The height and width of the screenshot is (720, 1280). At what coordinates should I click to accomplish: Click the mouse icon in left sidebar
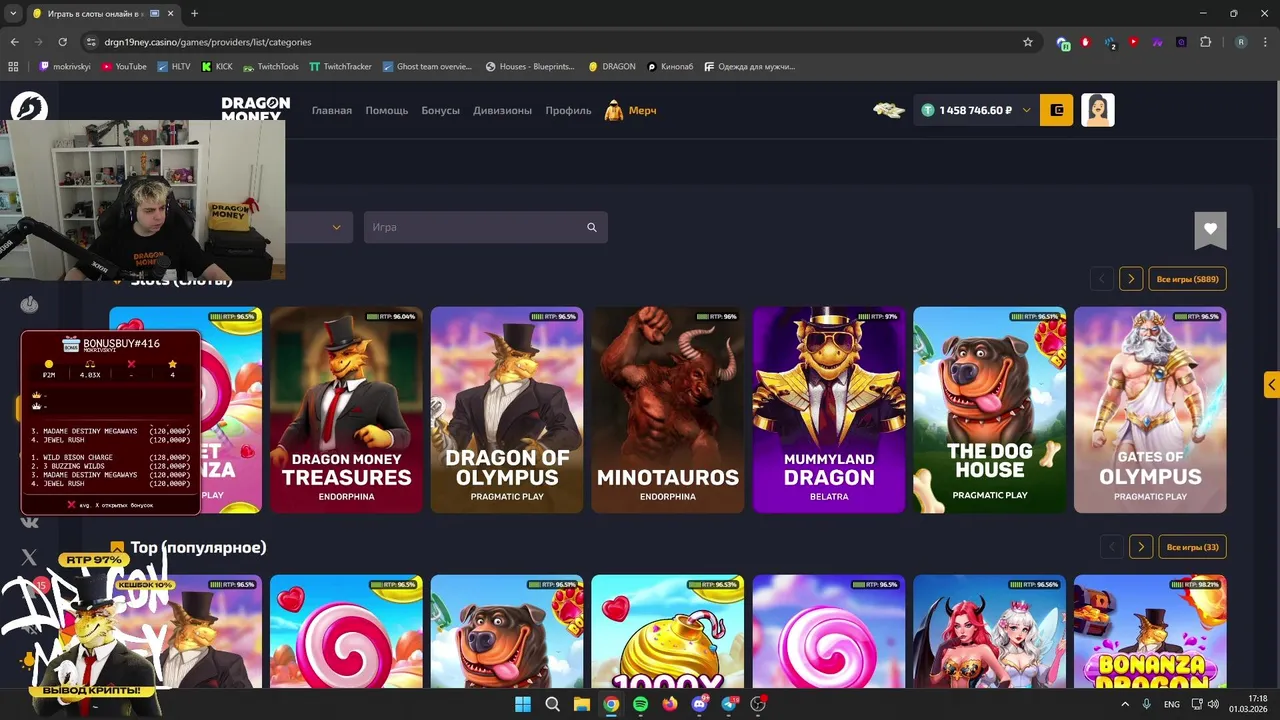pyautogui.click(x=29, y=304)
